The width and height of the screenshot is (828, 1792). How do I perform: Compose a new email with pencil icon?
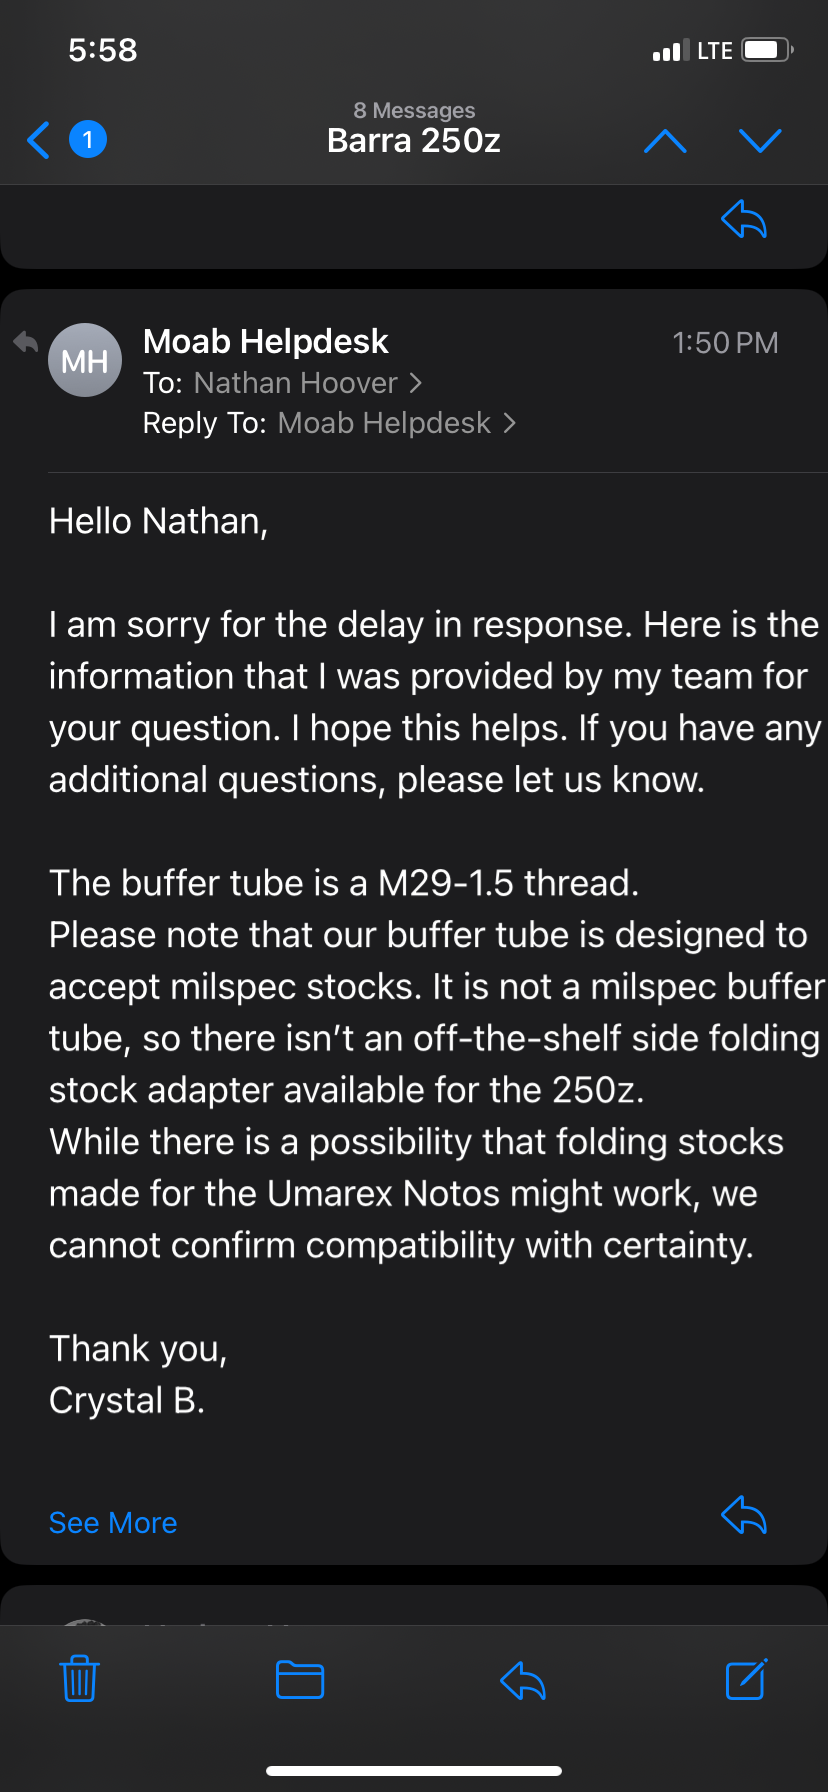[746, 1679]
